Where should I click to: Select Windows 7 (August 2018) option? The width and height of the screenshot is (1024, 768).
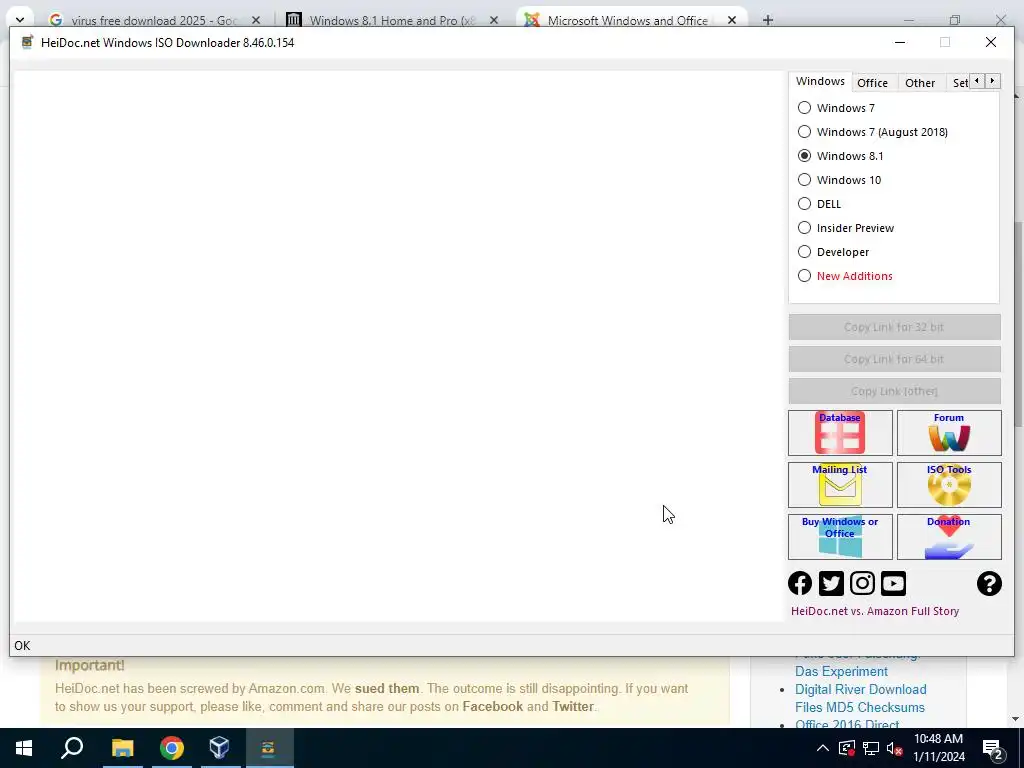[x=805, y=132]
